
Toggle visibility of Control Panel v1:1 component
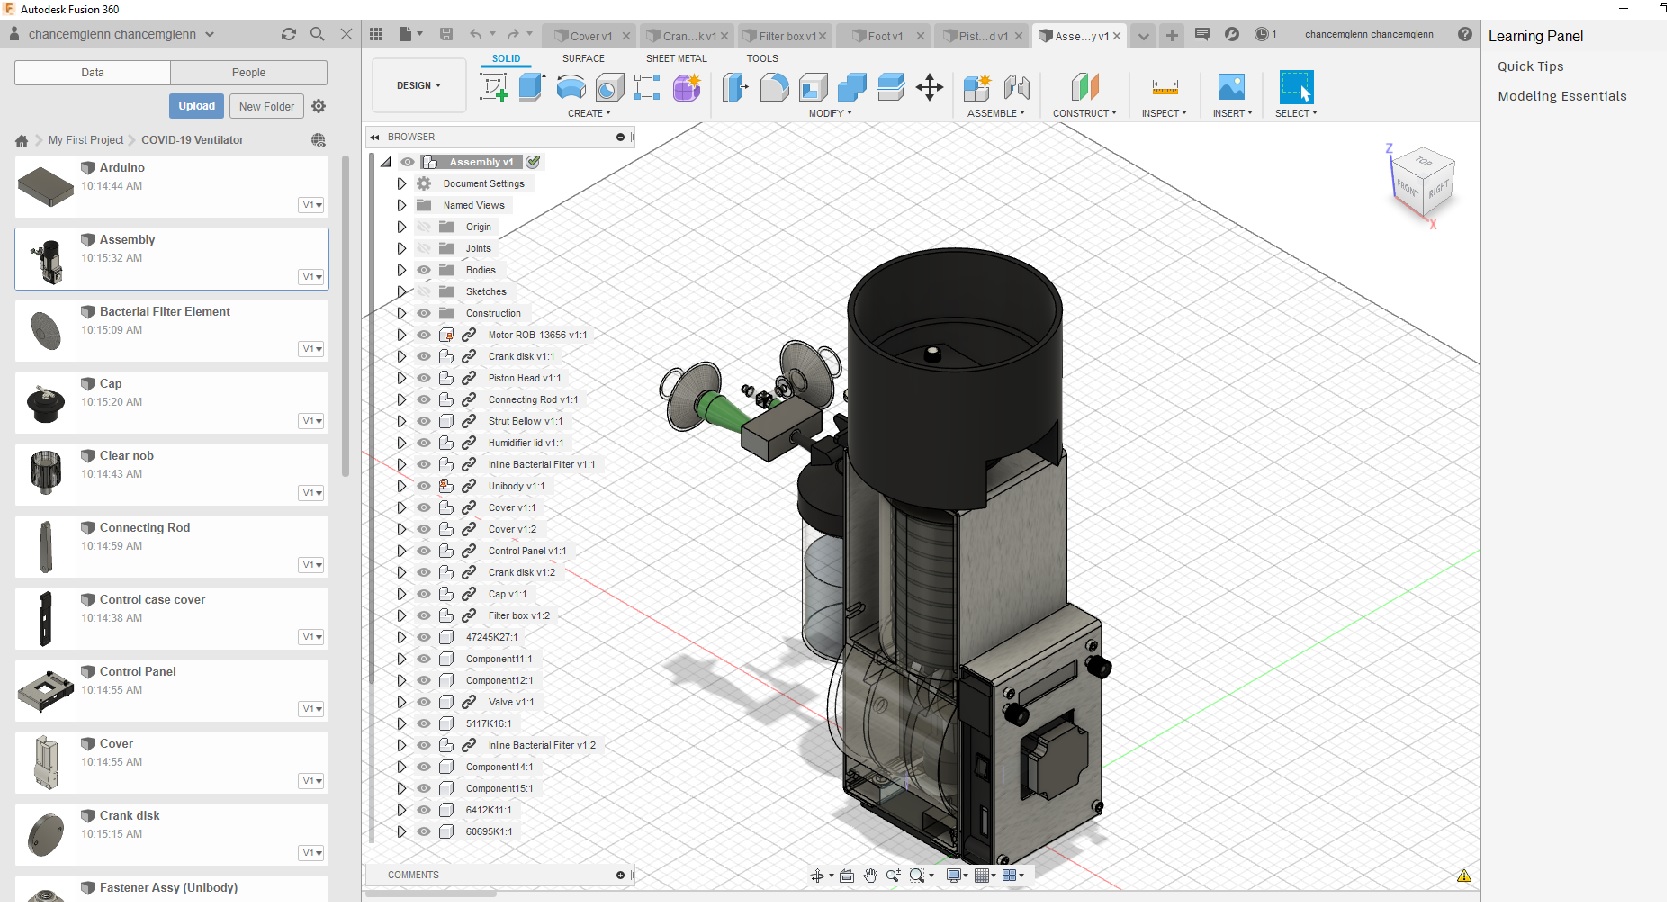[x=424, y=551]
